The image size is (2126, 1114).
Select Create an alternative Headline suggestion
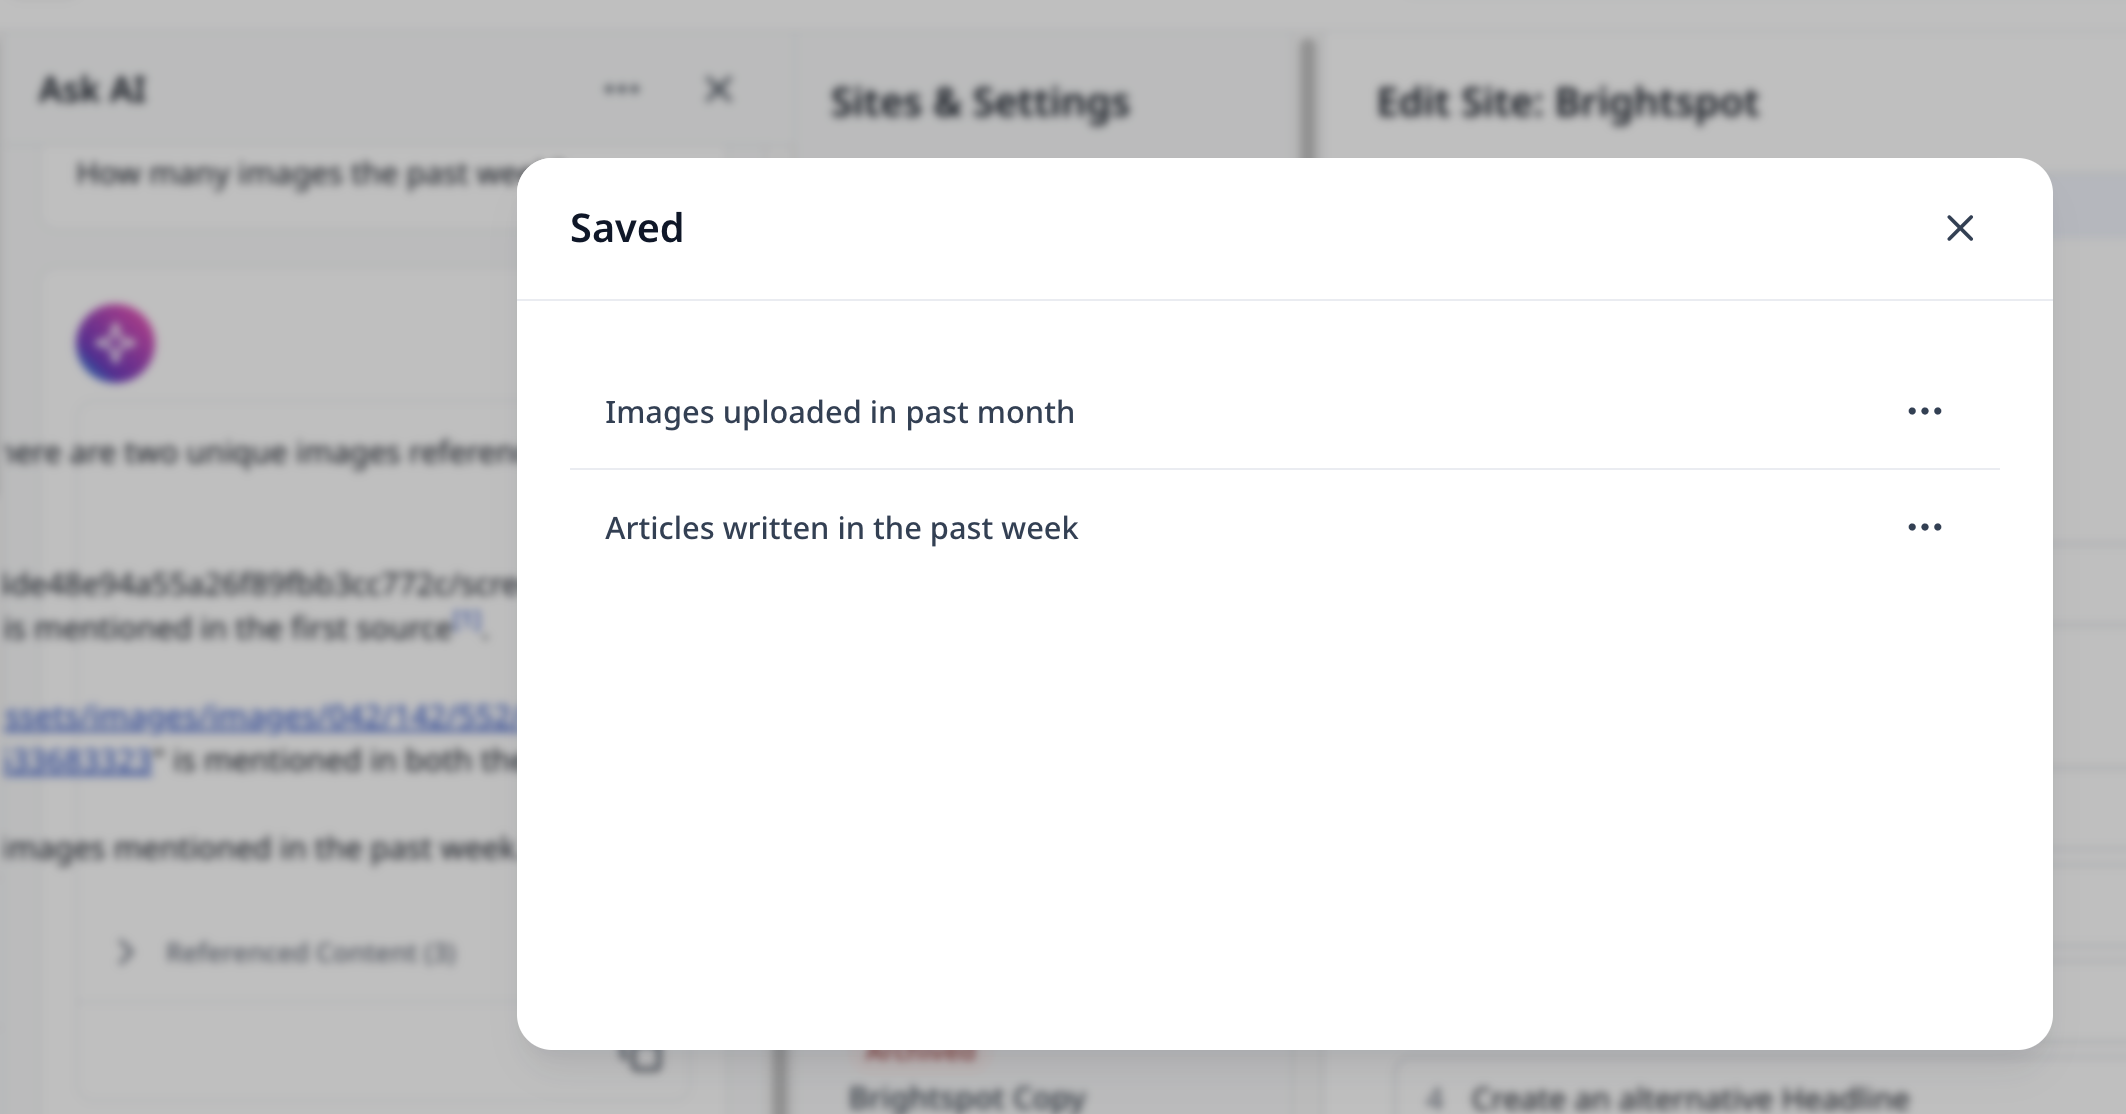1690,1098
